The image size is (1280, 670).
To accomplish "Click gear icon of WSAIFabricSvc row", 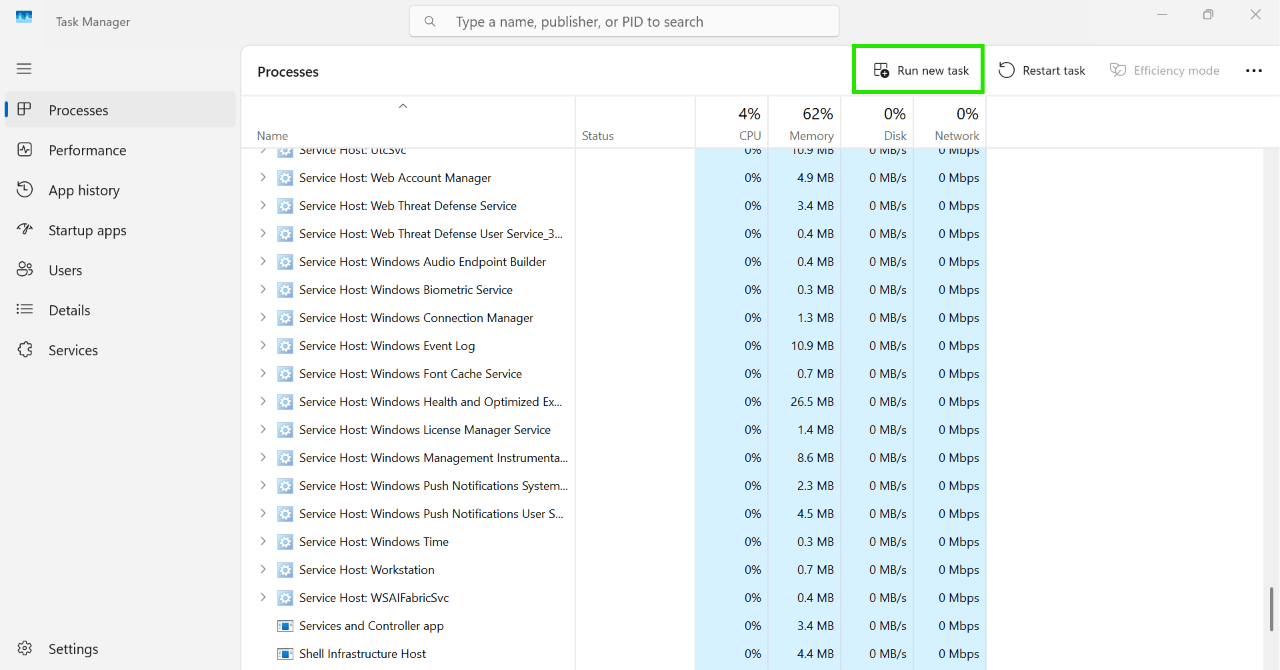I will pos(285,598).
